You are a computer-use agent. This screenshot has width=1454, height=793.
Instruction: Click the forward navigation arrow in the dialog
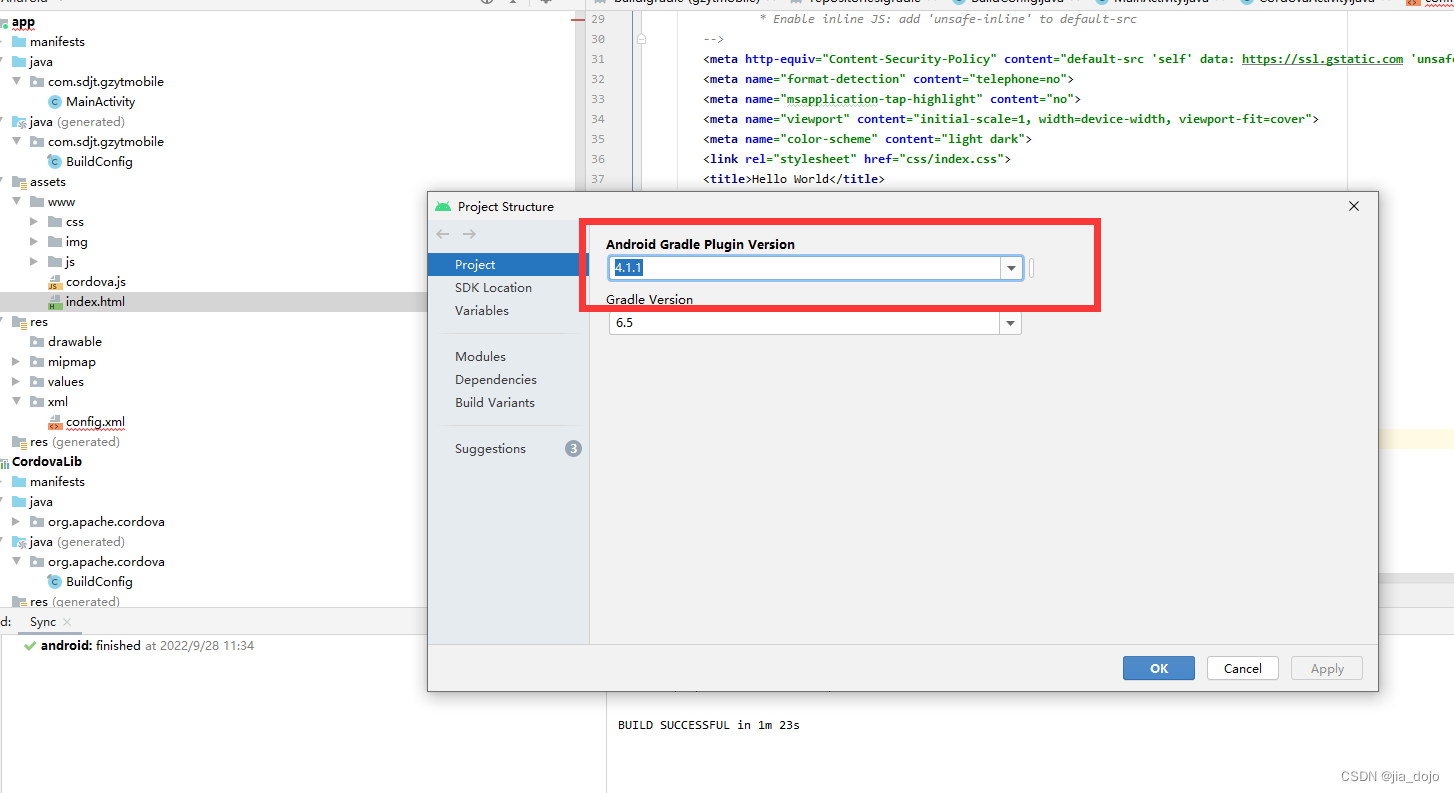(468, 234)
